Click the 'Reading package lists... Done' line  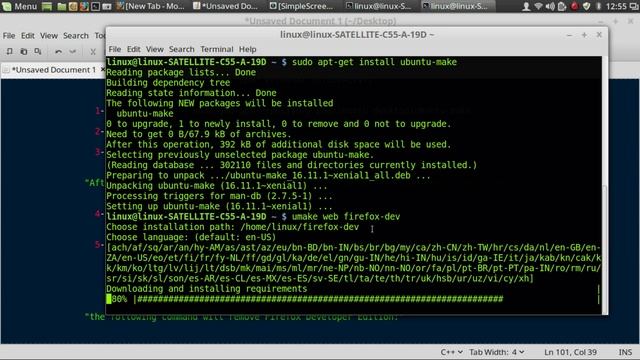coord(181,72)
